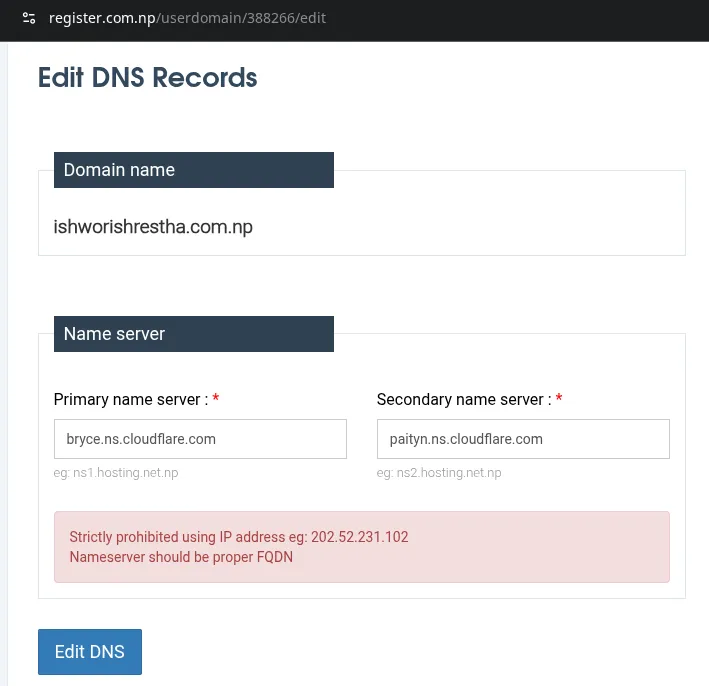709x686 pixels.
Task: Click the 'Nameserver should be proper FQDN' notice
Action: tap(181, 557)
